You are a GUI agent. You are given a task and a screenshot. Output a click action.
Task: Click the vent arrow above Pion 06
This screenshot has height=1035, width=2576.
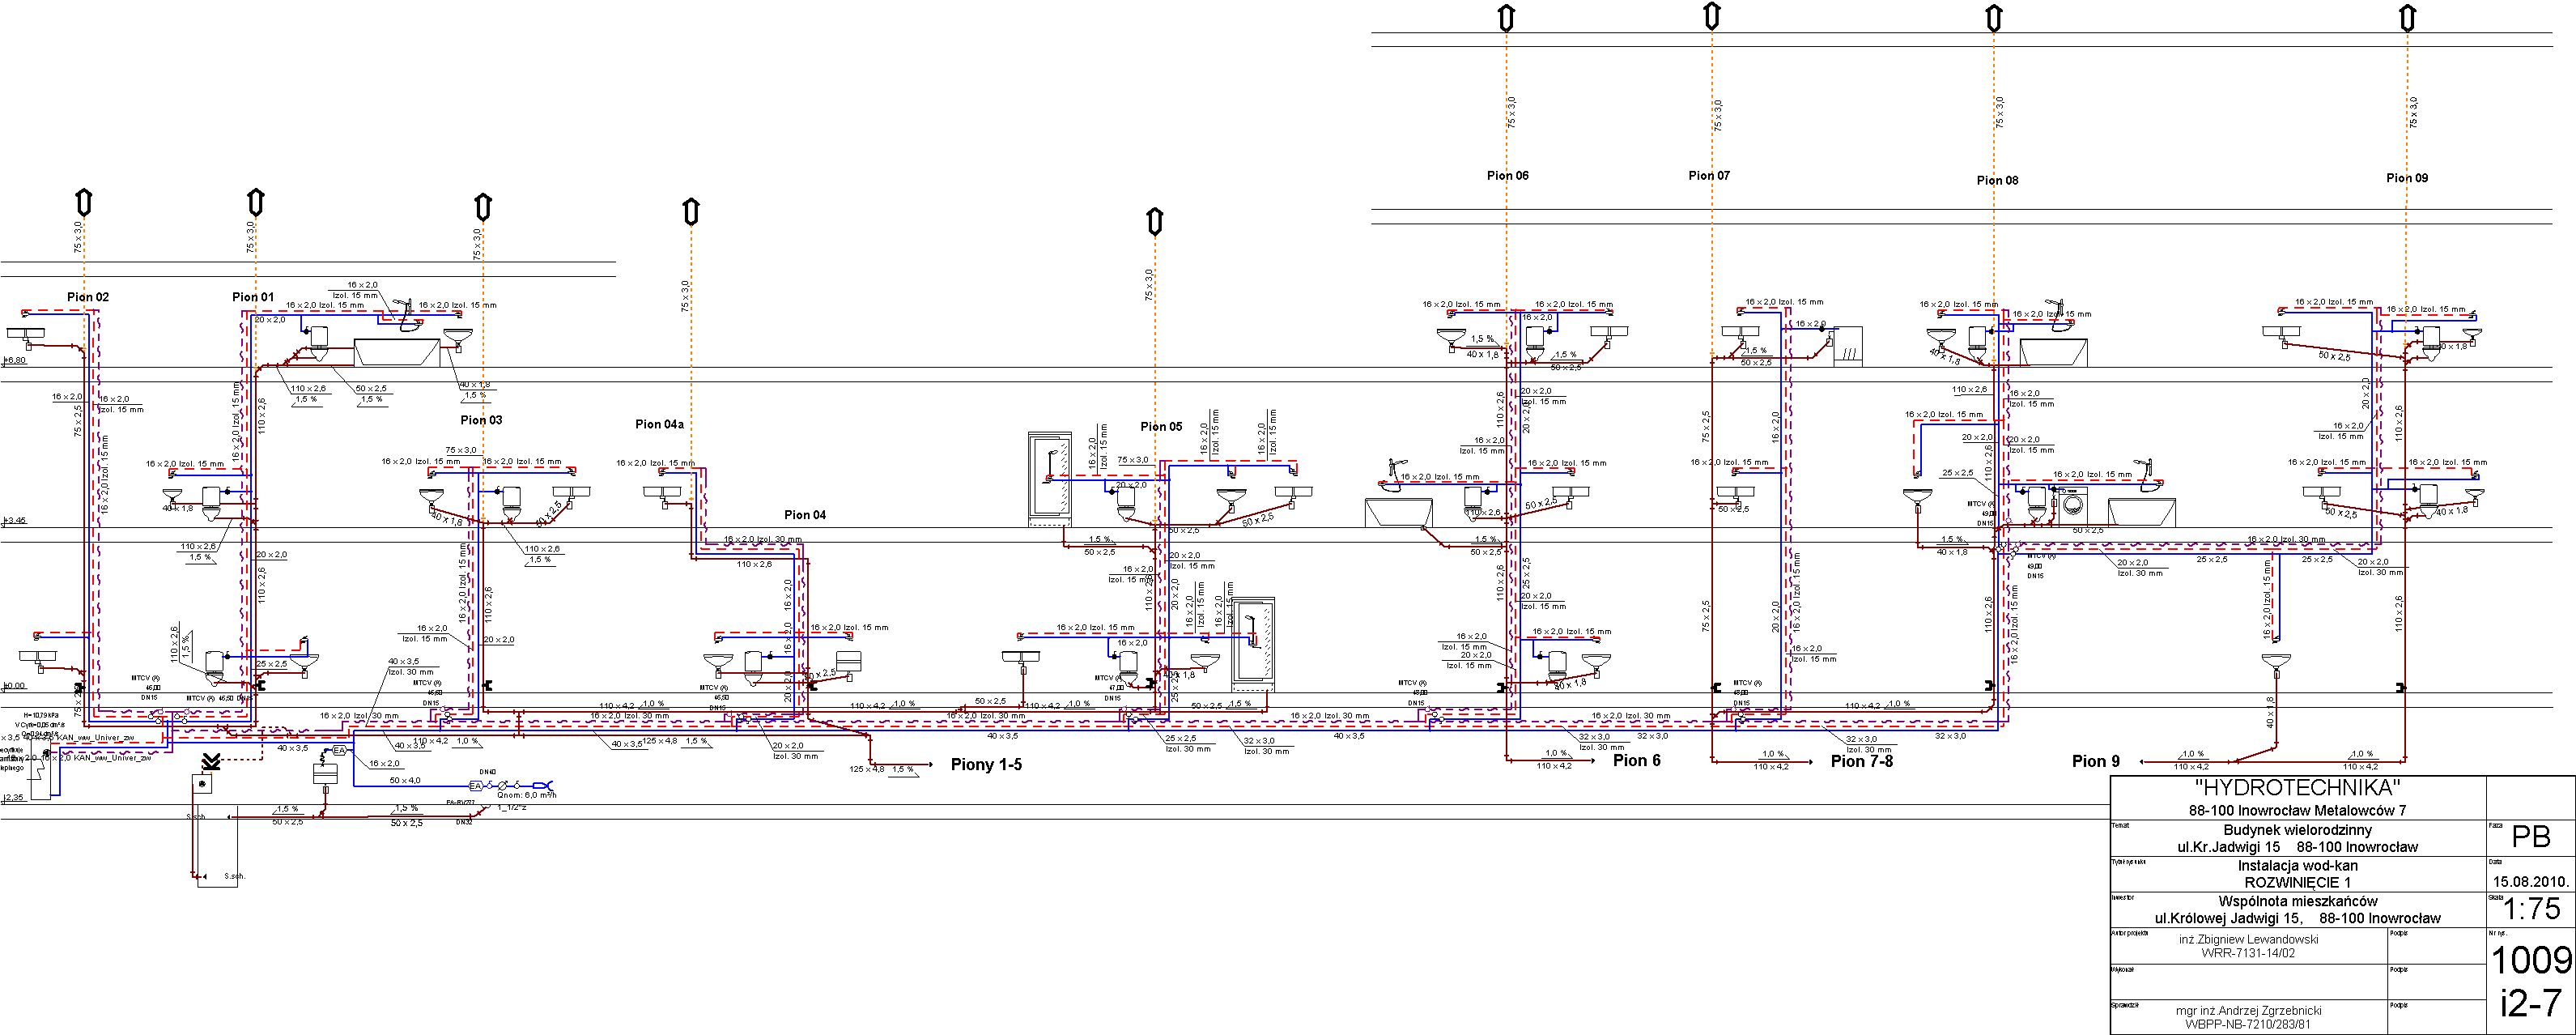pyautogui.click(x=1507, y=18)
